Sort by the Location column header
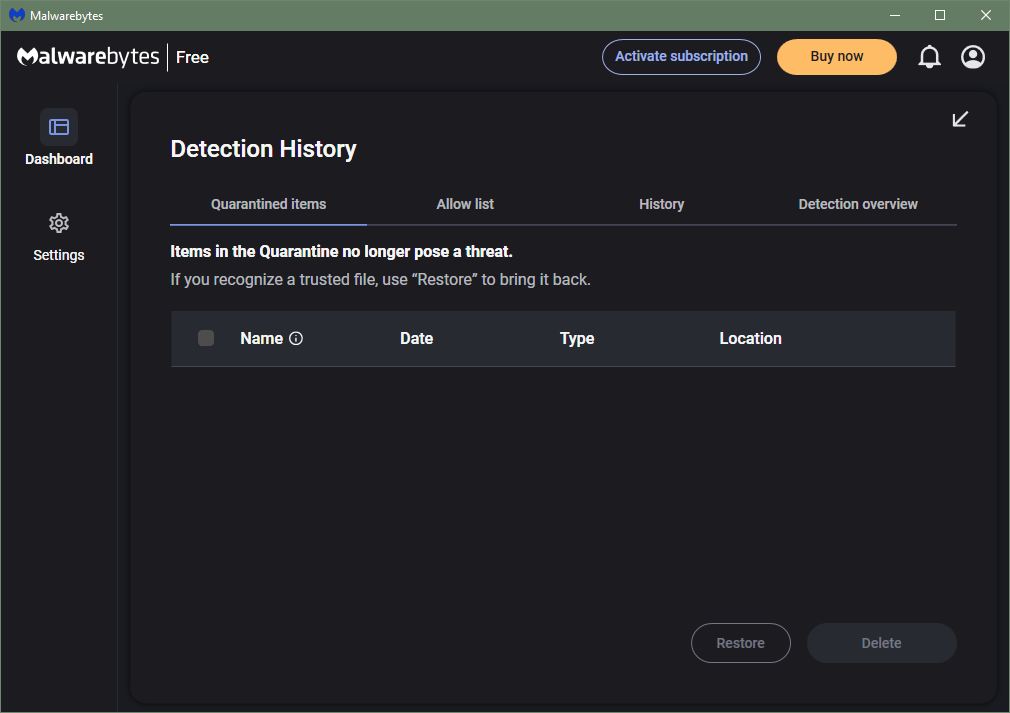This screenshot has height=713, width=1010. [750, 338]
